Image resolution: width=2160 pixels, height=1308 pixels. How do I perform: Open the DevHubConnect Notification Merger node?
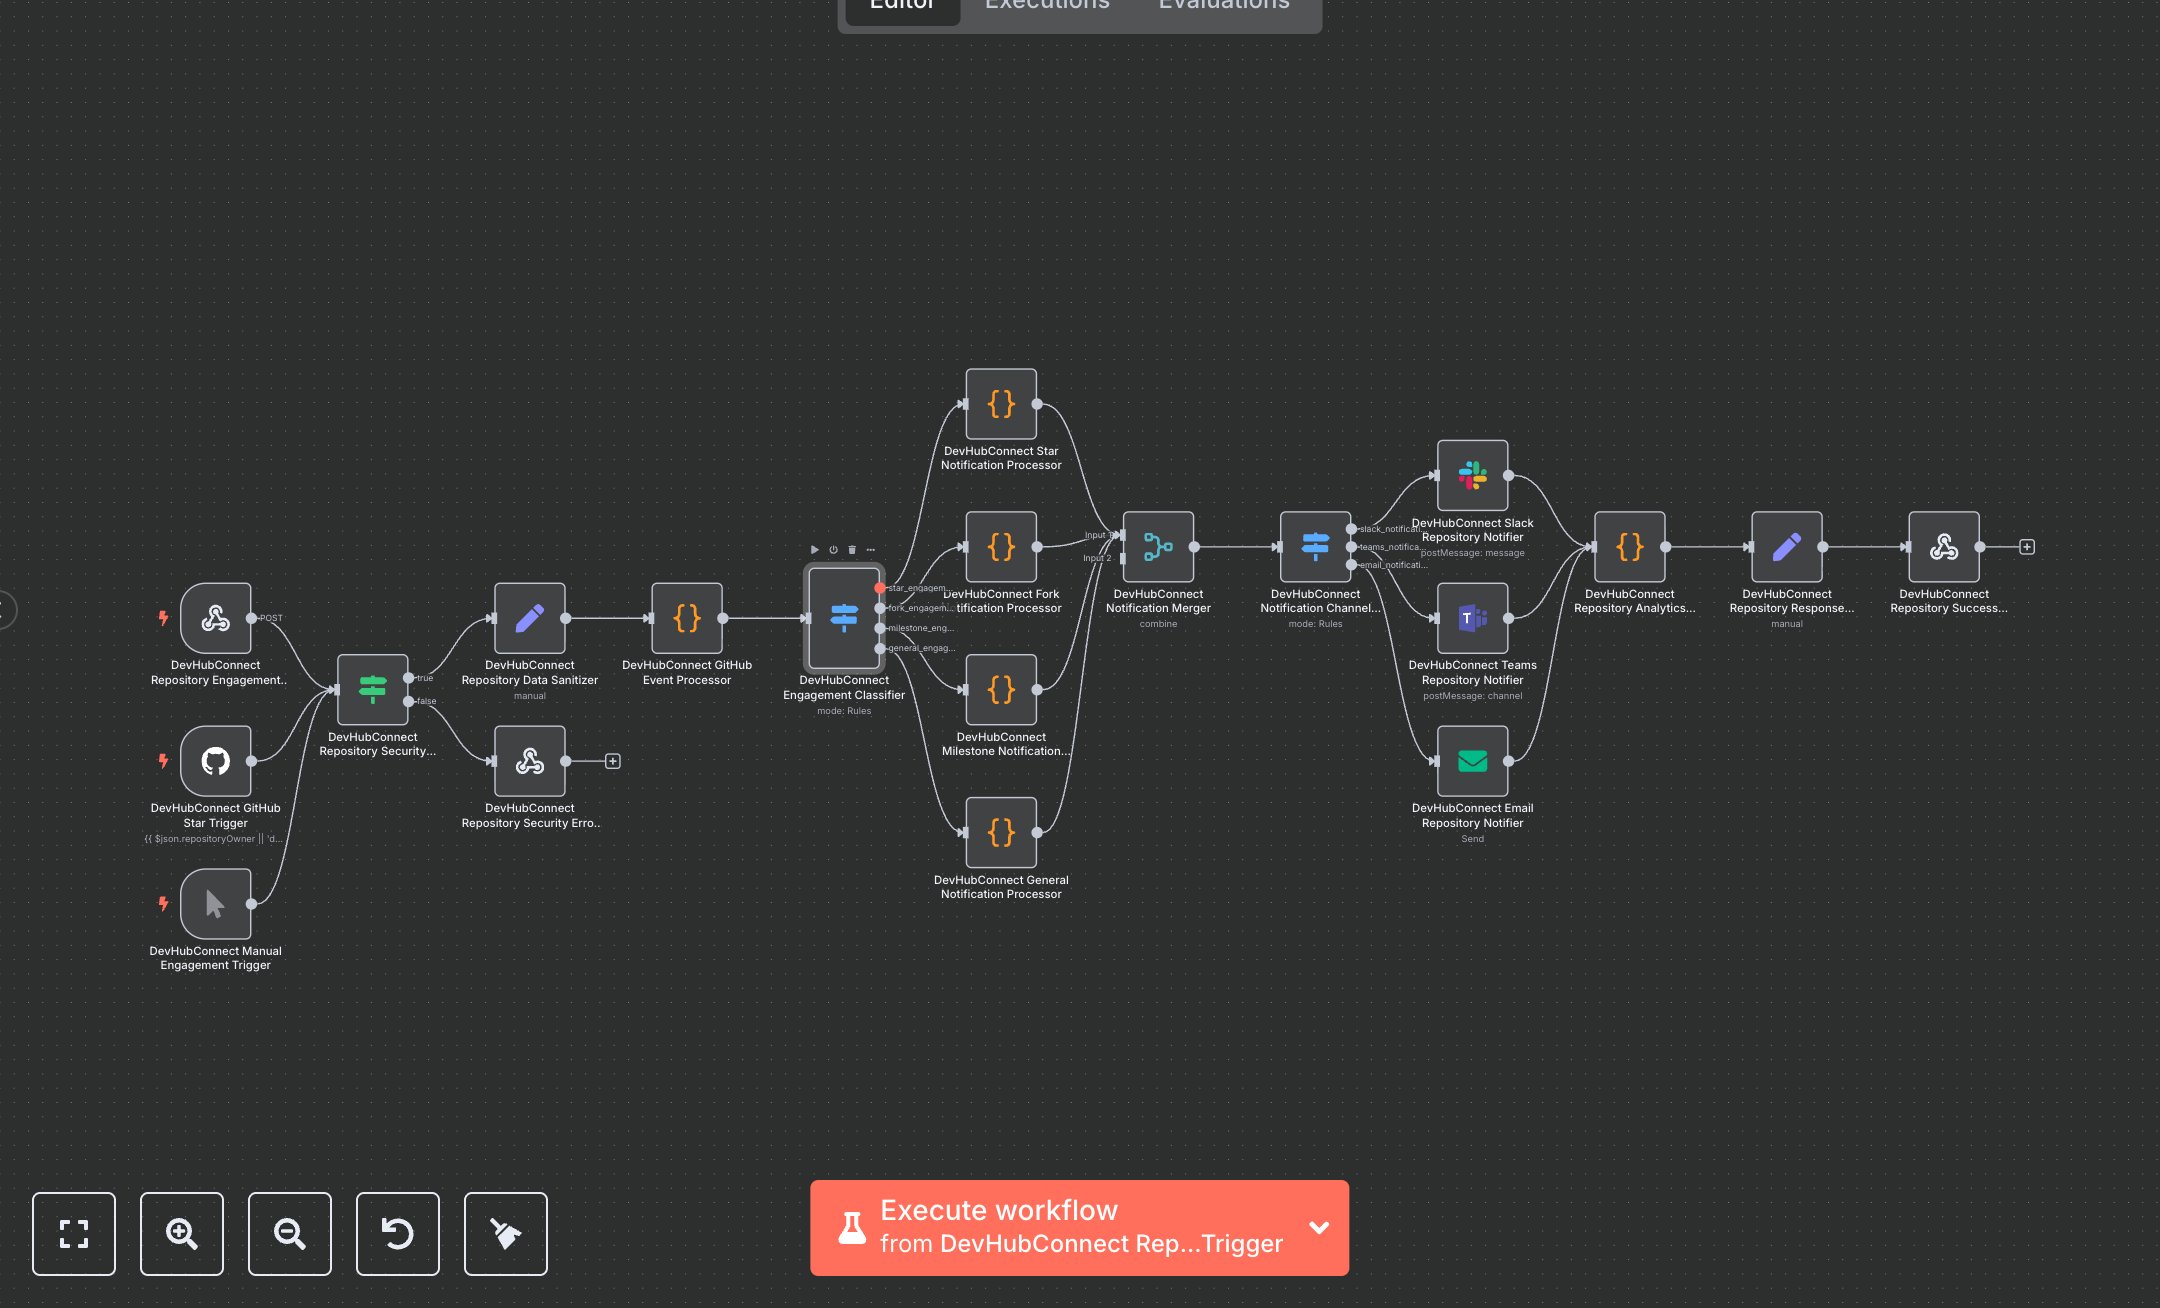coord(1157,547)
